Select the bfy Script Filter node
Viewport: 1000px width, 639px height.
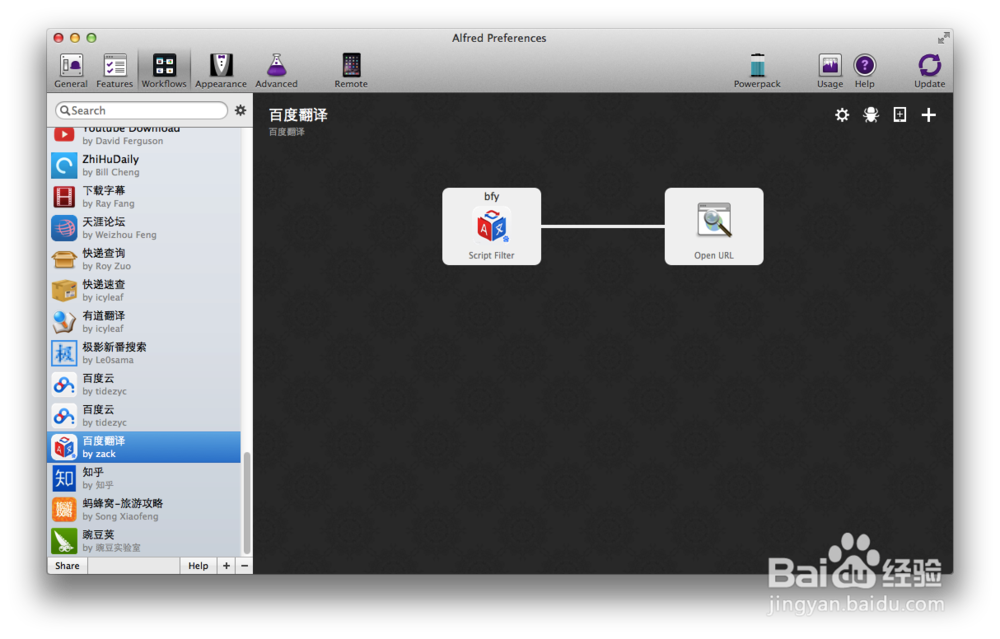click(x=491, y=226)
